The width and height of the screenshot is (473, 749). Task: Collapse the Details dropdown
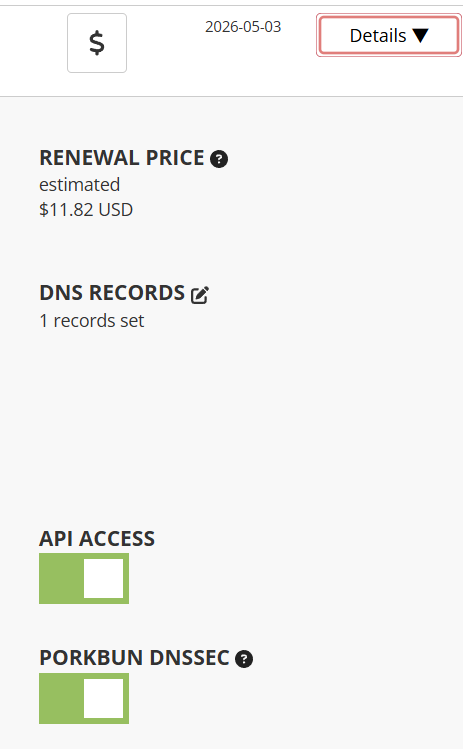[x=389, y=35]
